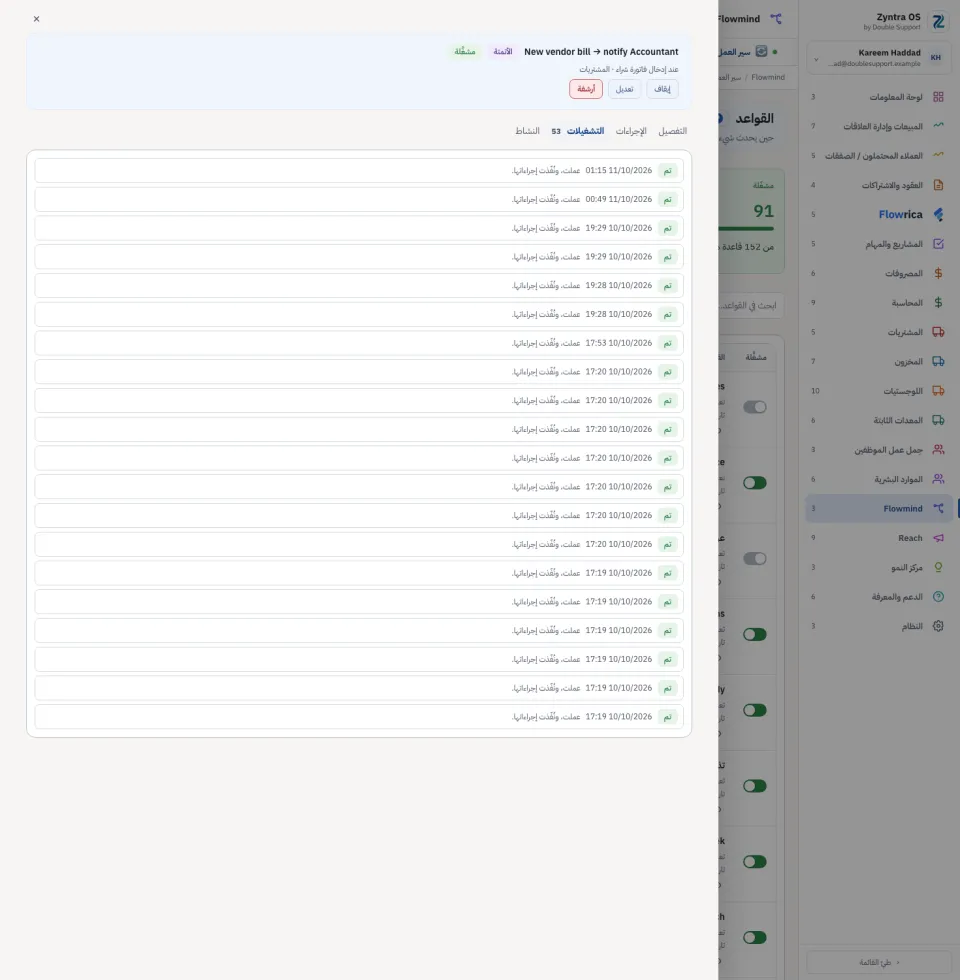Open المشتريات purchases truck icon
The width and height of the screenshot is (960, 980).
coord(938,332)
